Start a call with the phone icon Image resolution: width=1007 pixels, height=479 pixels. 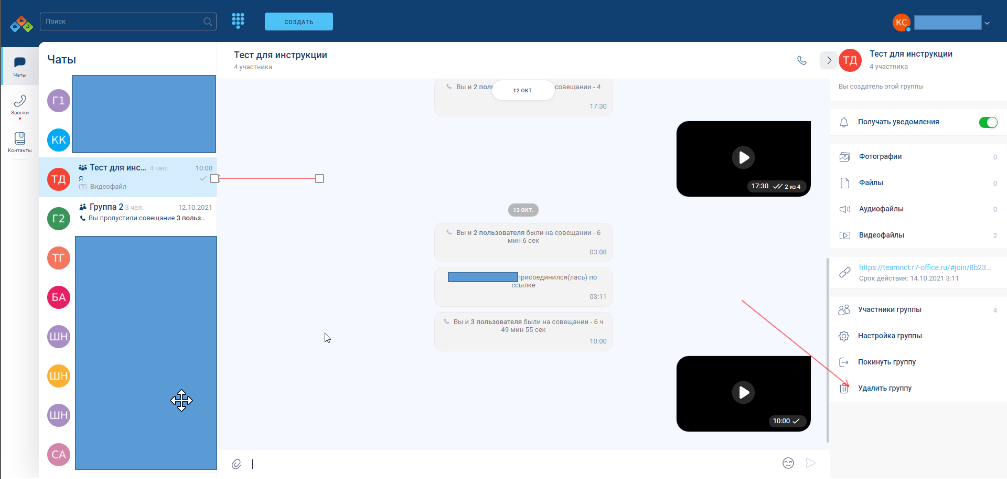tap(801, 60)
